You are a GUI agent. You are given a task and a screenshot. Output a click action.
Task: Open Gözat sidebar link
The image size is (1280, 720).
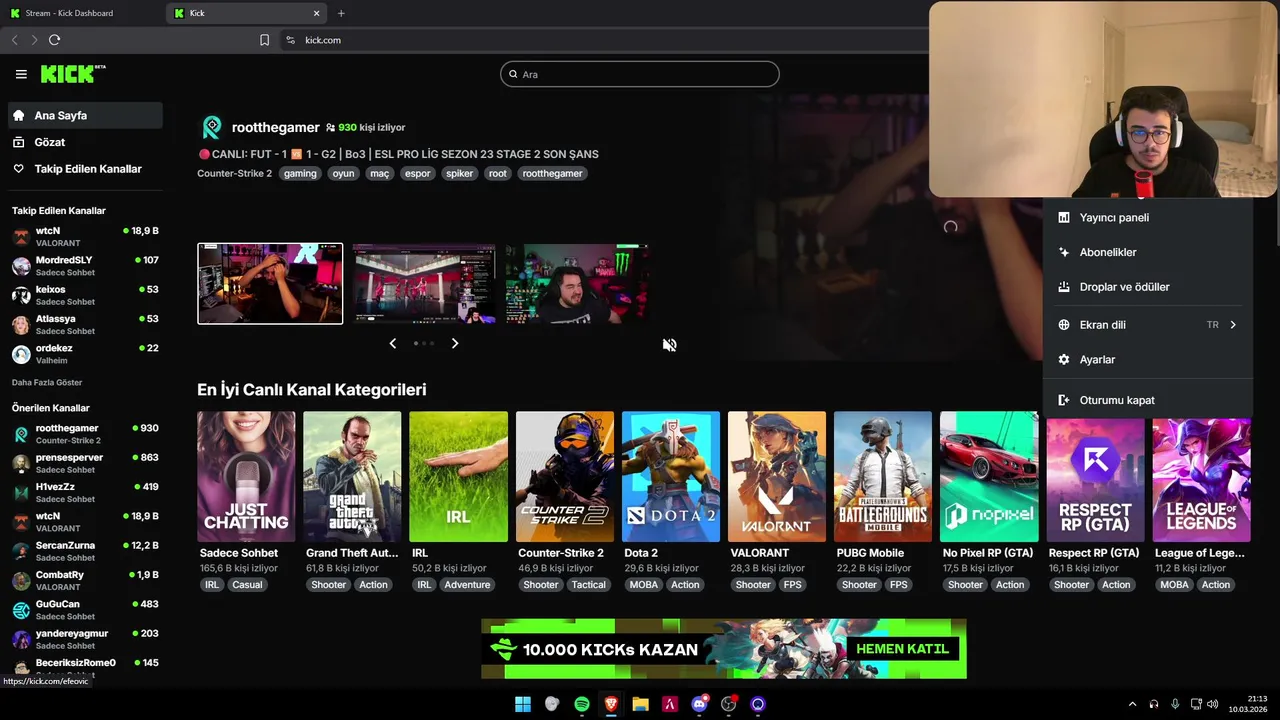(85, 142)
